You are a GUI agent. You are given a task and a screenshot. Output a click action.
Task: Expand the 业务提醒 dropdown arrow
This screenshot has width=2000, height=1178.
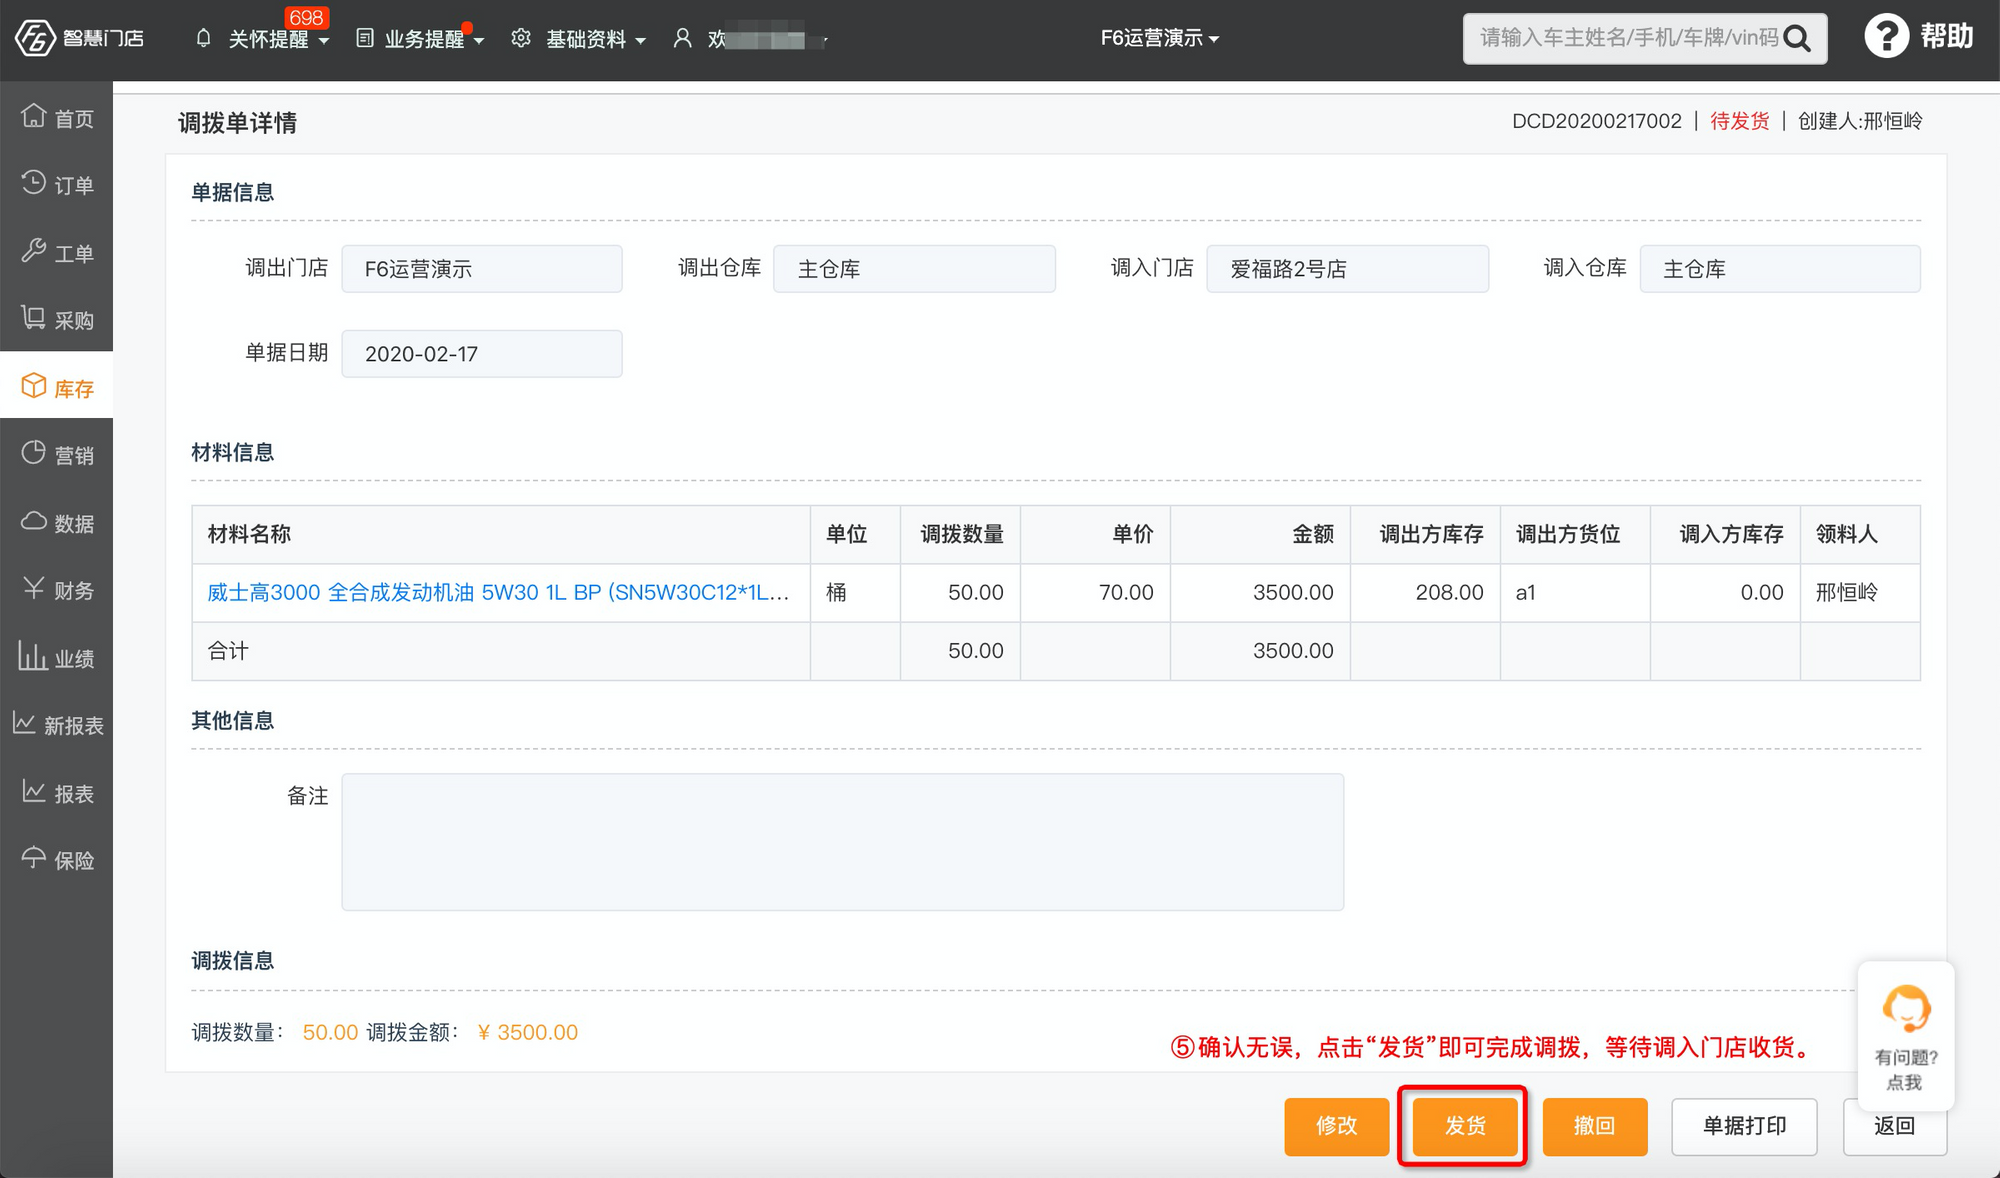[x=479, y=41]
